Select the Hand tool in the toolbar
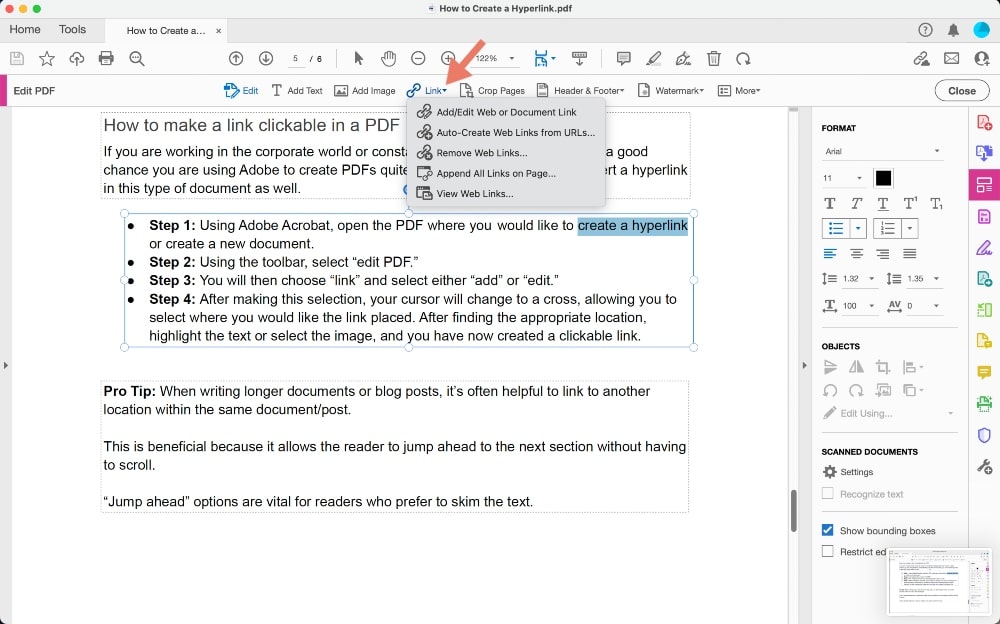Viewport: 1000px width, 624px height. click(388, 58)
